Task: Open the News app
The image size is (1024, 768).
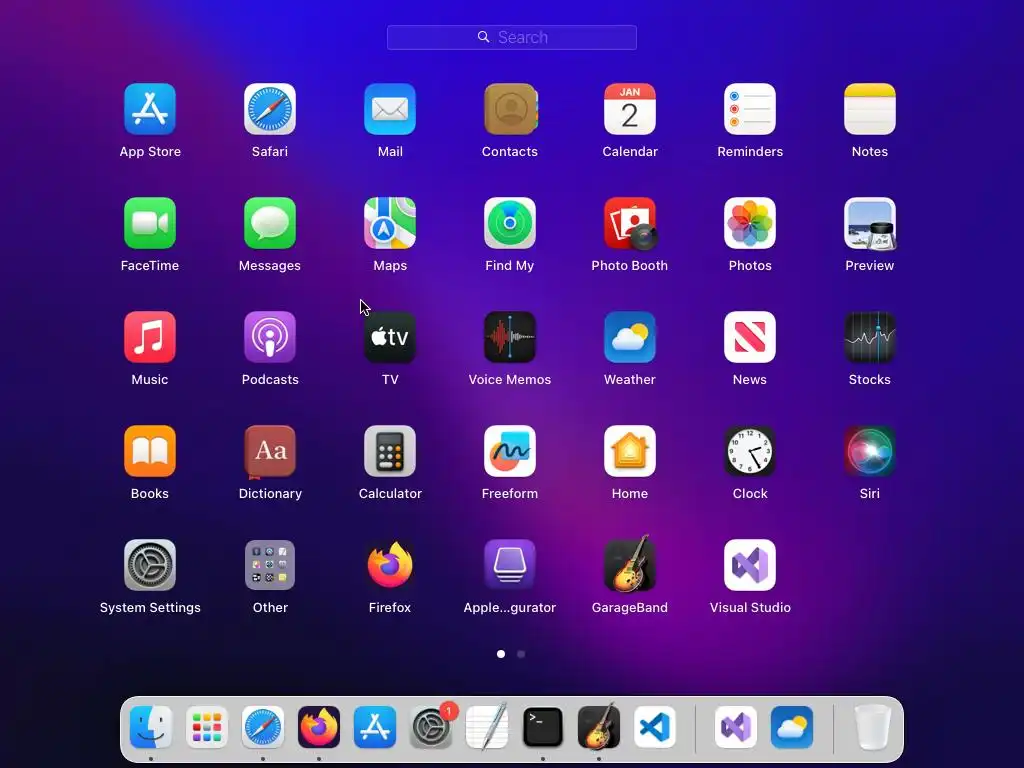Action: [750, 337]
